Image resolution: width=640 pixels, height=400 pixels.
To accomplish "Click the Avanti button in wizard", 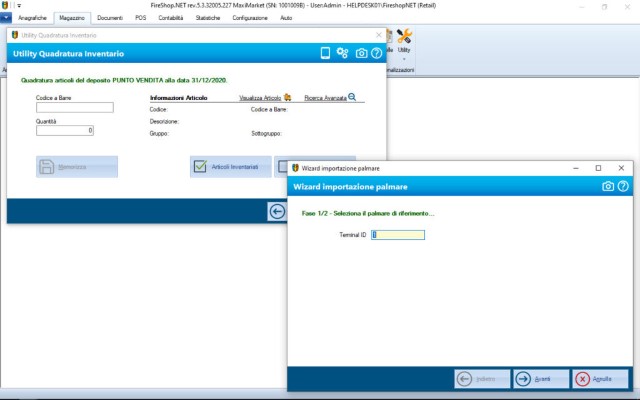I will [539, 379].
